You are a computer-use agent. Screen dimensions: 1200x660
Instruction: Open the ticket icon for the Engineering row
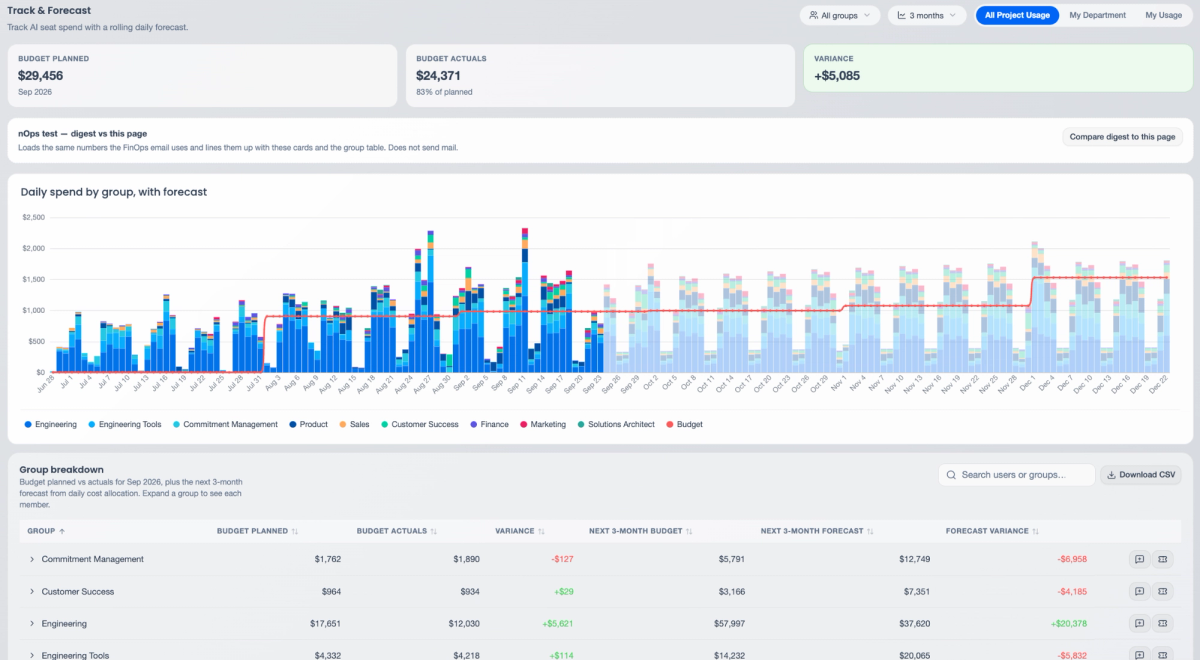point(1163,623)
